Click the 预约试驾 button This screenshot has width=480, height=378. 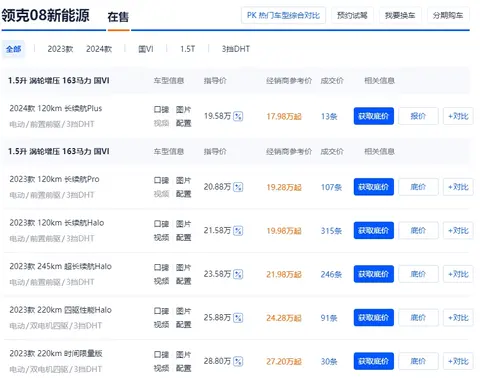(x=352, y=15)
